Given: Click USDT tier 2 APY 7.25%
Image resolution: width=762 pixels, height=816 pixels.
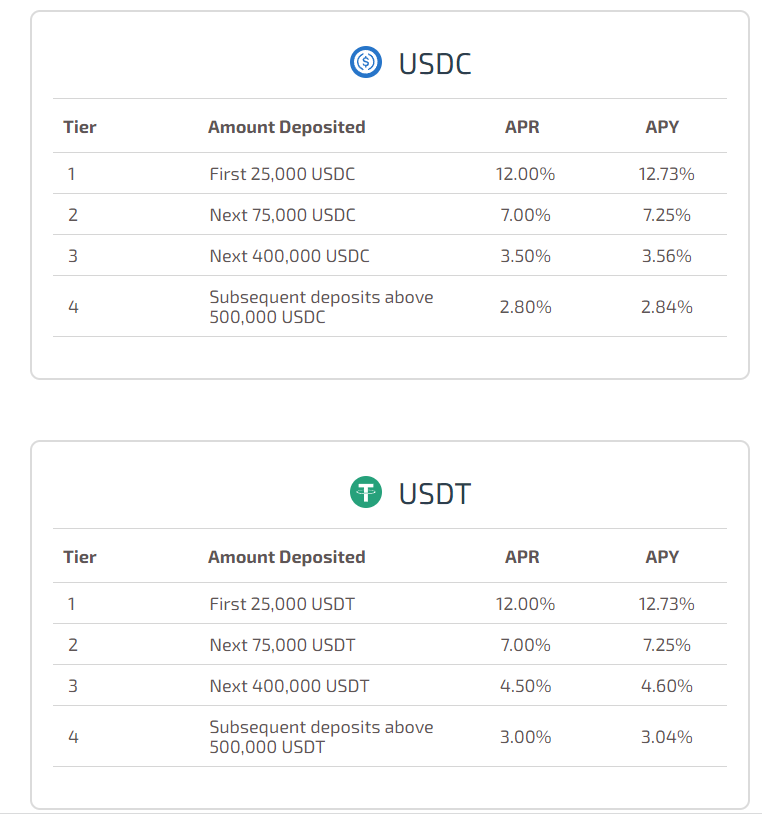Looking at the screenshot, I should pos(666,645).
